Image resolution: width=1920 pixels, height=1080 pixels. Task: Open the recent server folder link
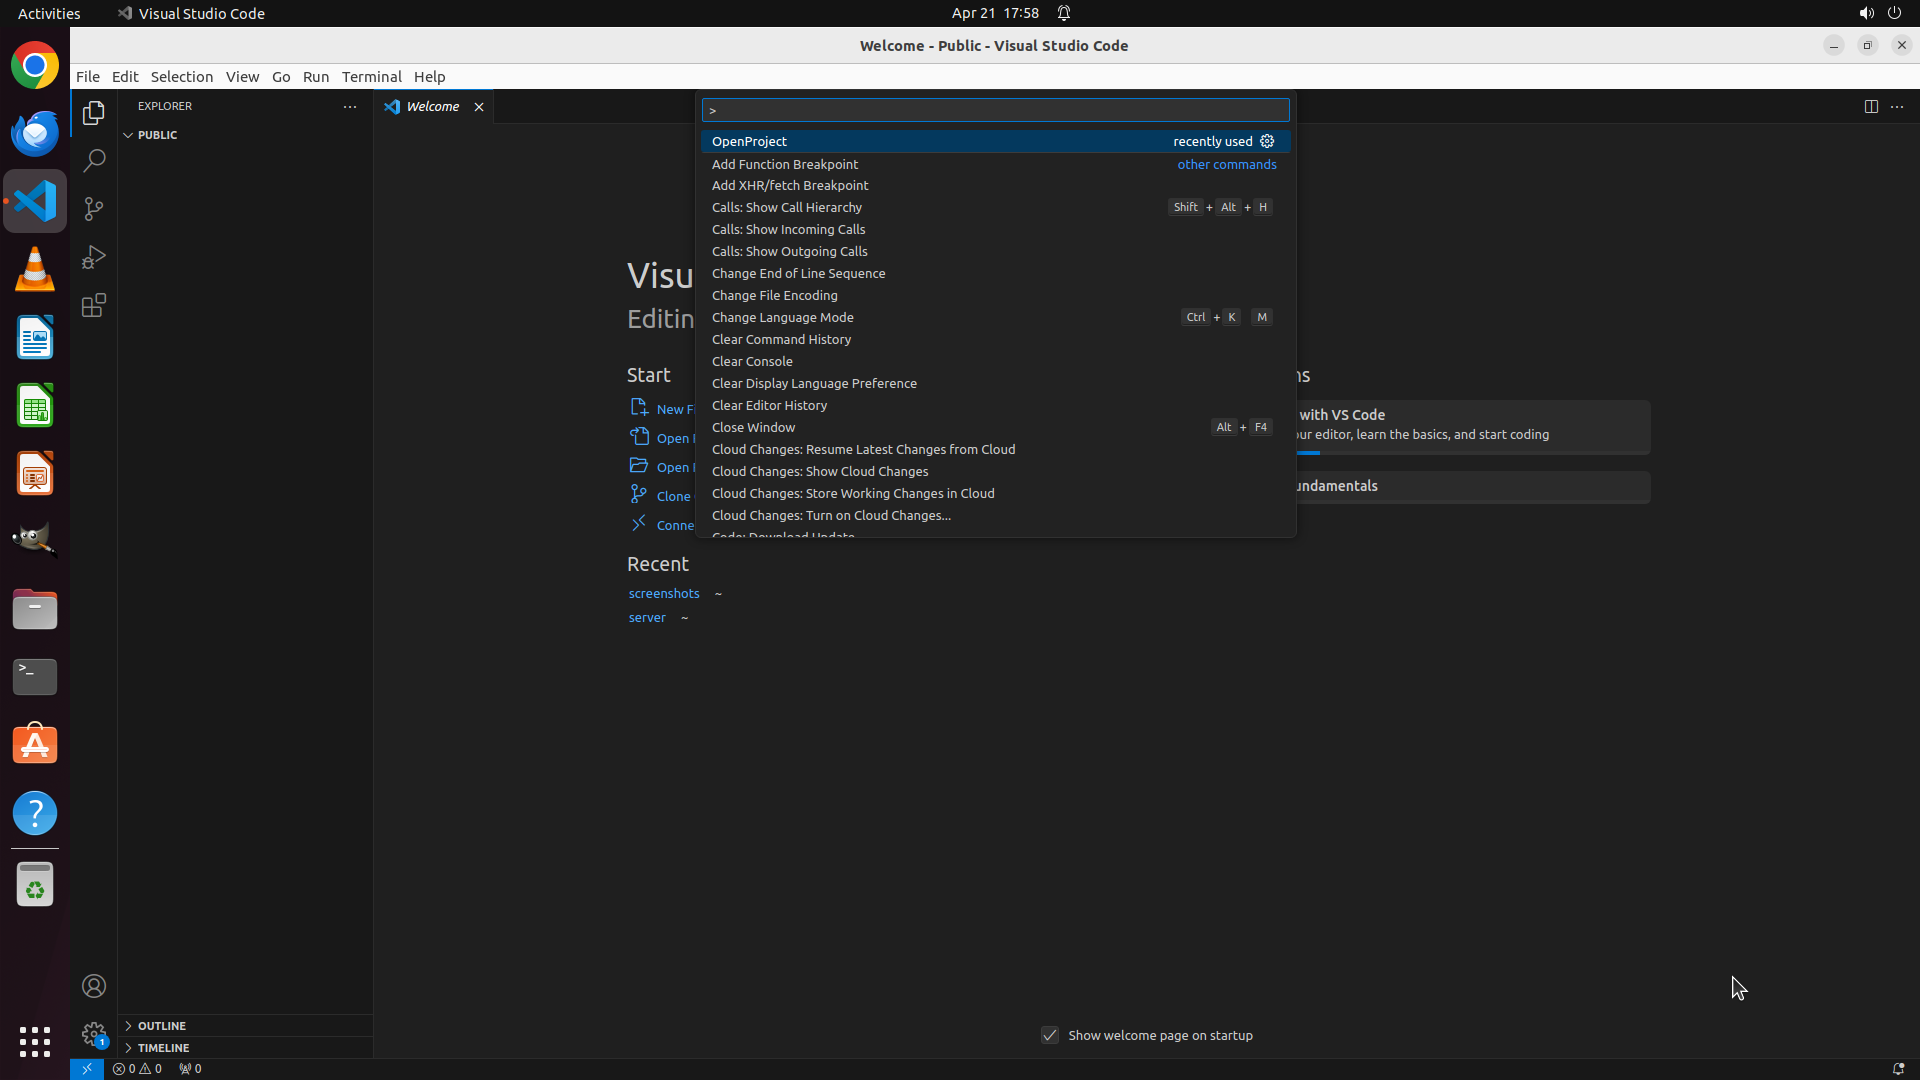coord(647,617)
